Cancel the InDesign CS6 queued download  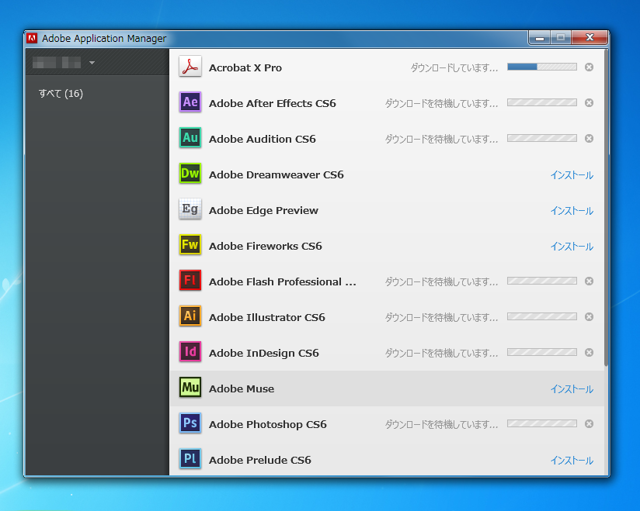pos(589,352)
